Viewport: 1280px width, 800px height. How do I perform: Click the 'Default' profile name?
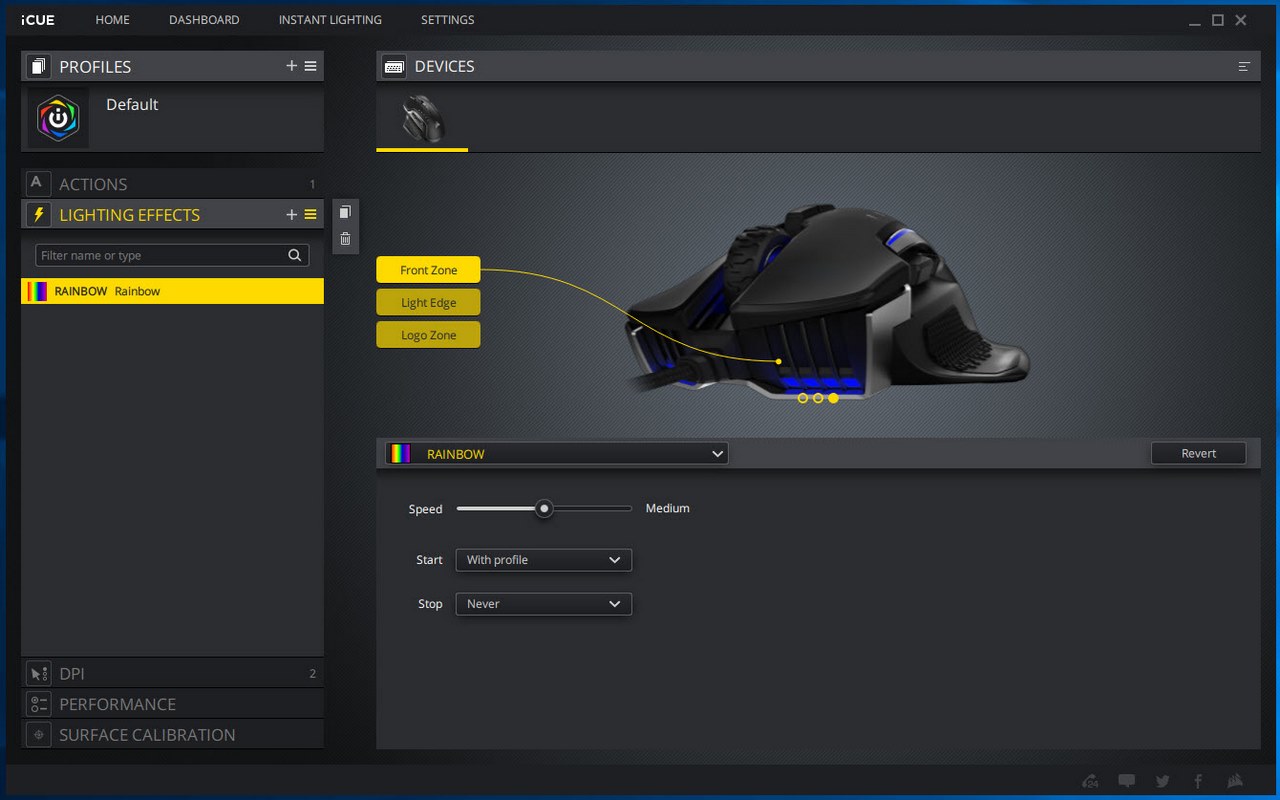pos(132,104)
